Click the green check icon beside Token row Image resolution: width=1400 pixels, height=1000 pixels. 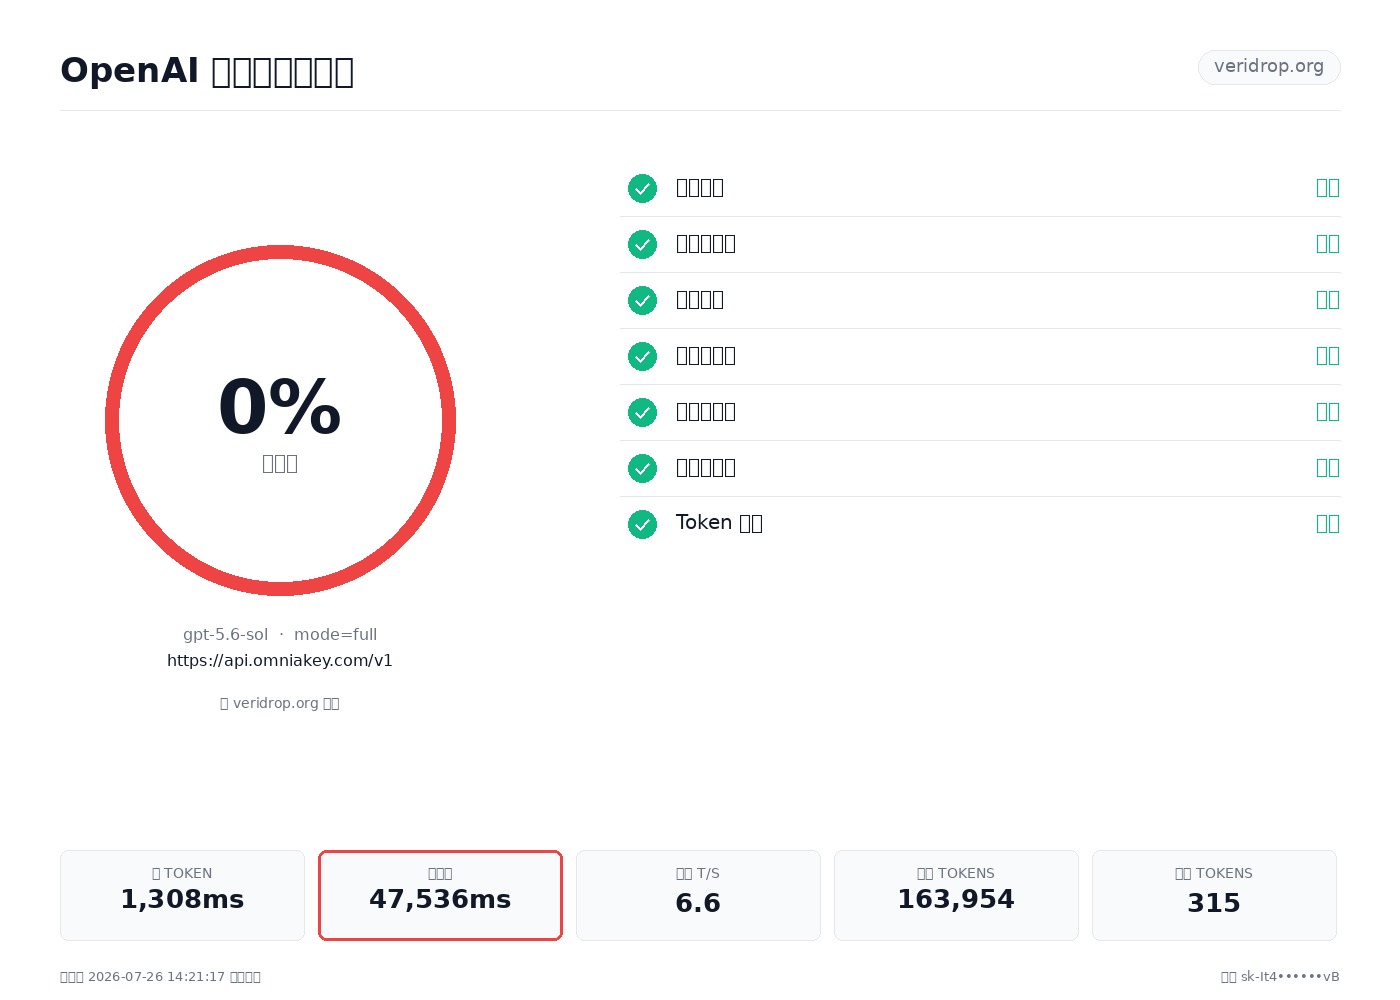point(642,524)
